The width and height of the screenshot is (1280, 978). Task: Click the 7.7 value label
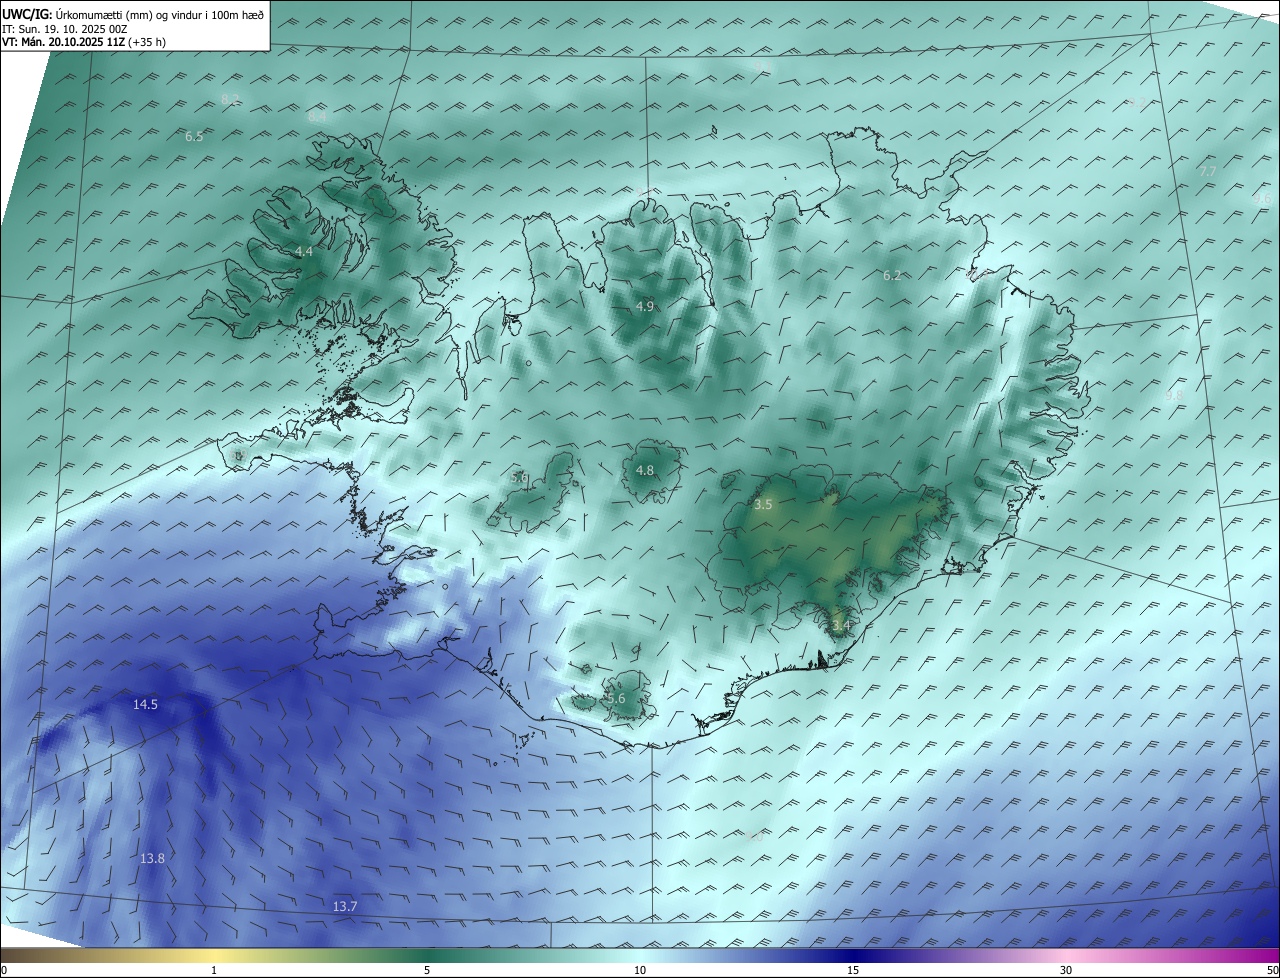click(x=1207, y=171)
